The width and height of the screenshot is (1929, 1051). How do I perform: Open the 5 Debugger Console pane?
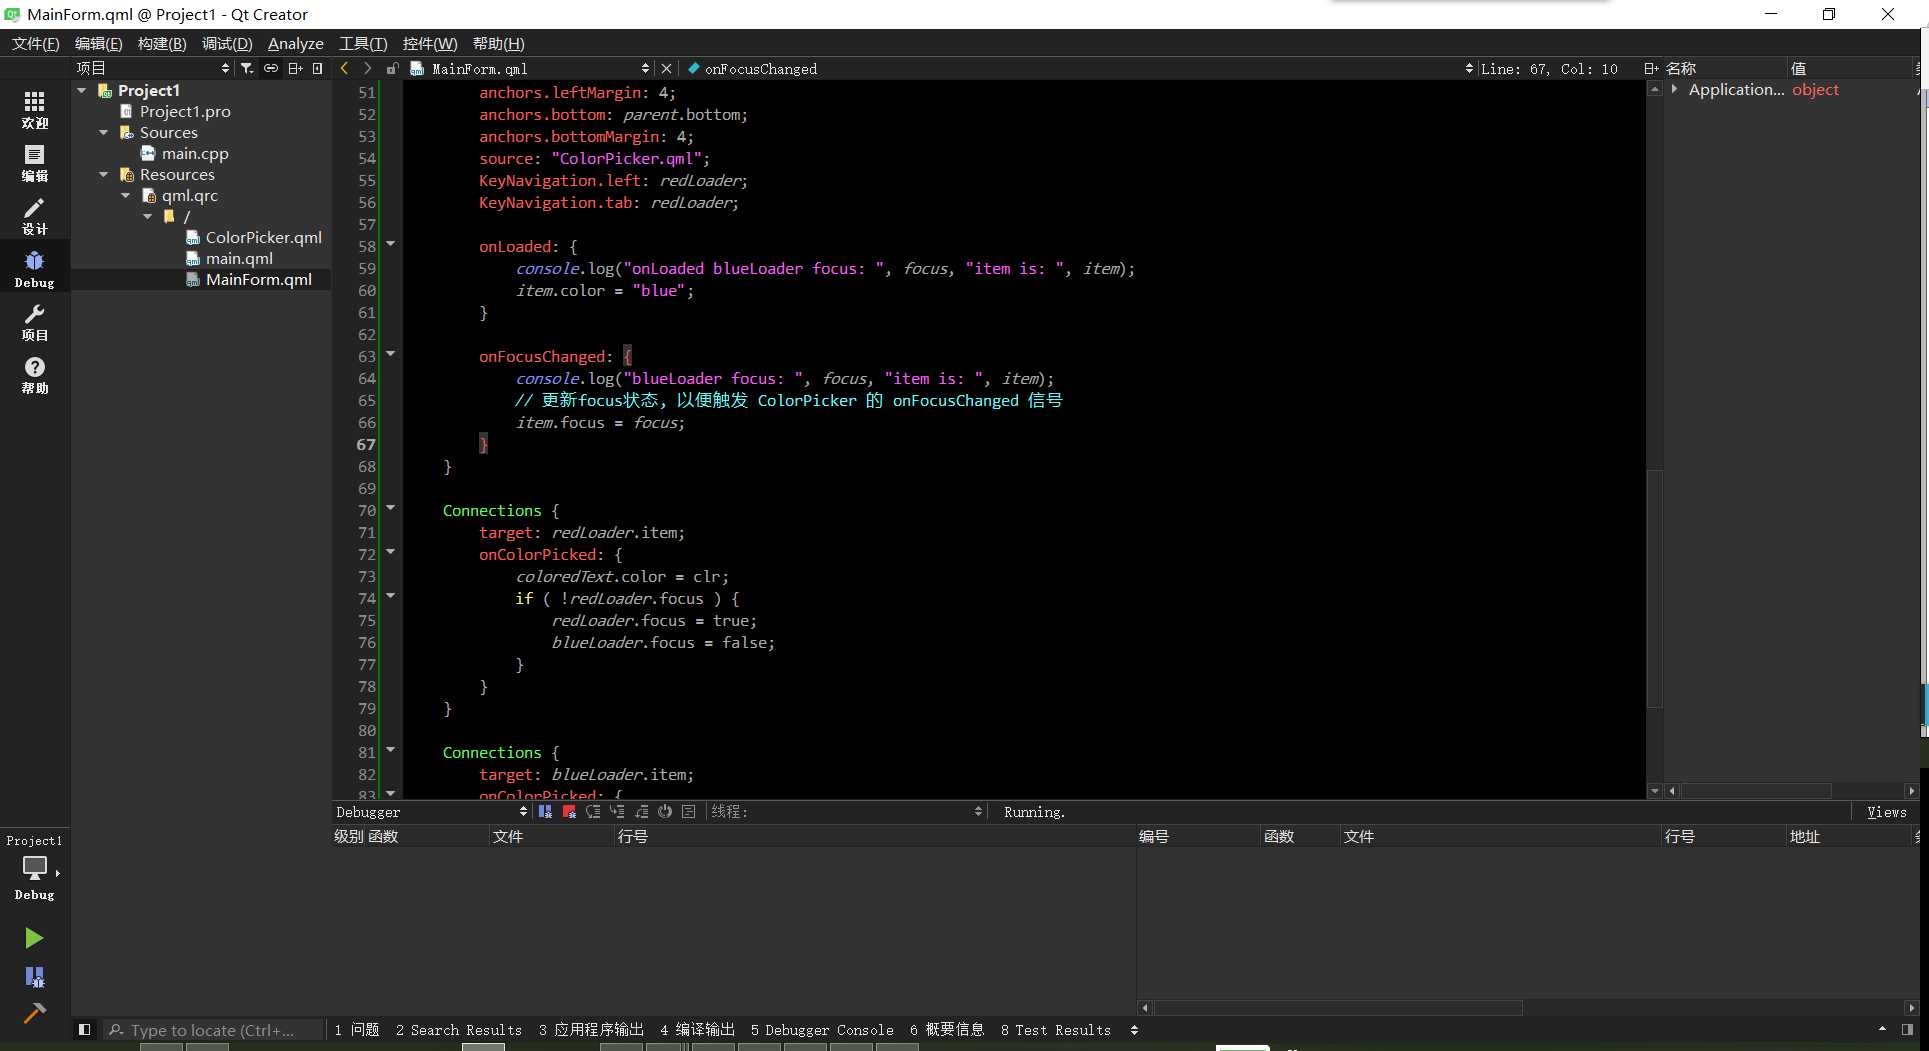[x=822, y=1029]
